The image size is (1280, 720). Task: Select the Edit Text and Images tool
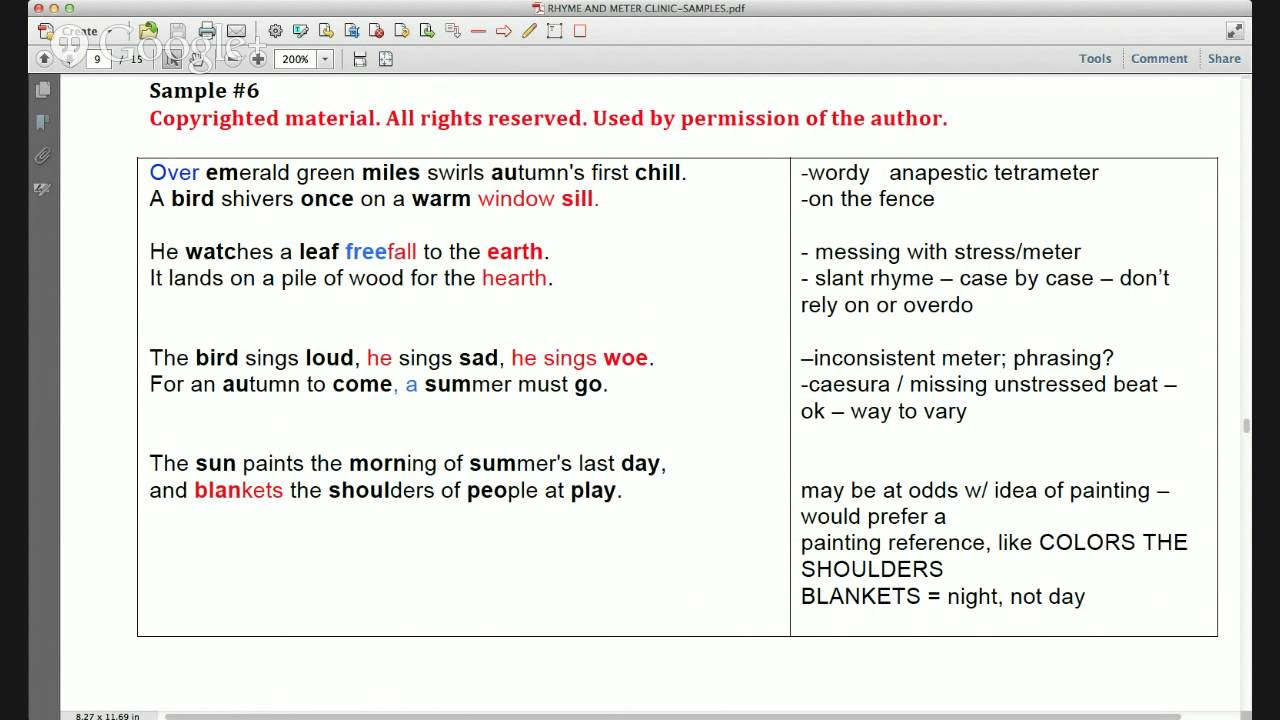coord(300,31)
